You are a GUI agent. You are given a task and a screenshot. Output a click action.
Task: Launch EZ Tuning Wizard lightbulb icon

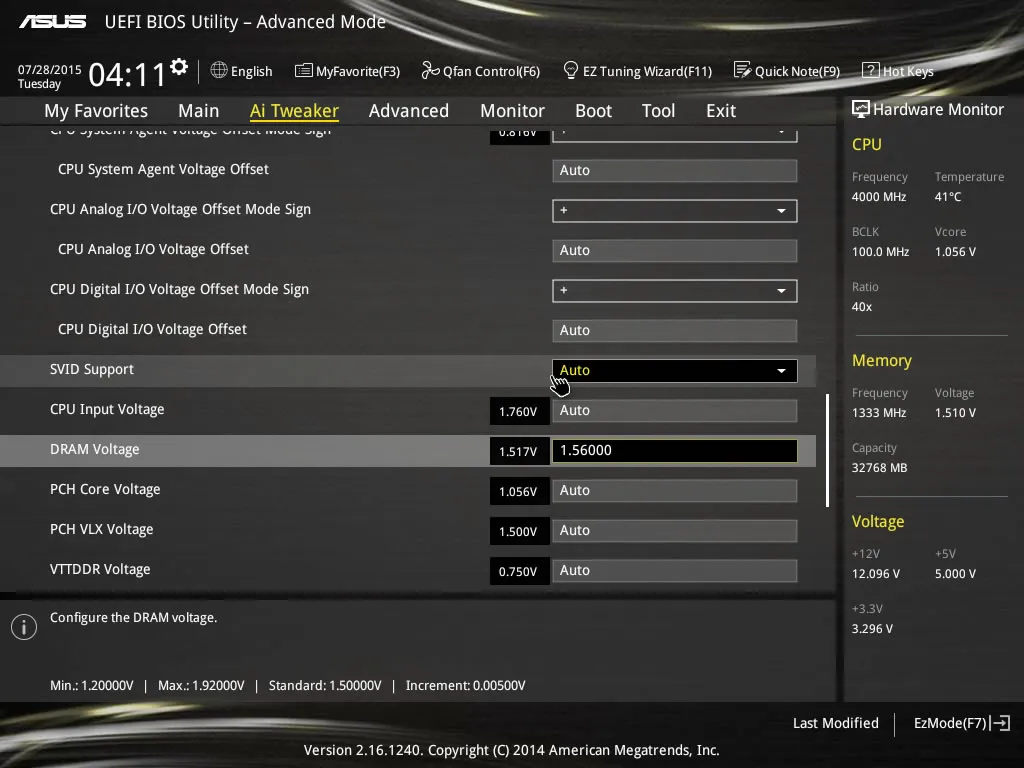[570, 70]
